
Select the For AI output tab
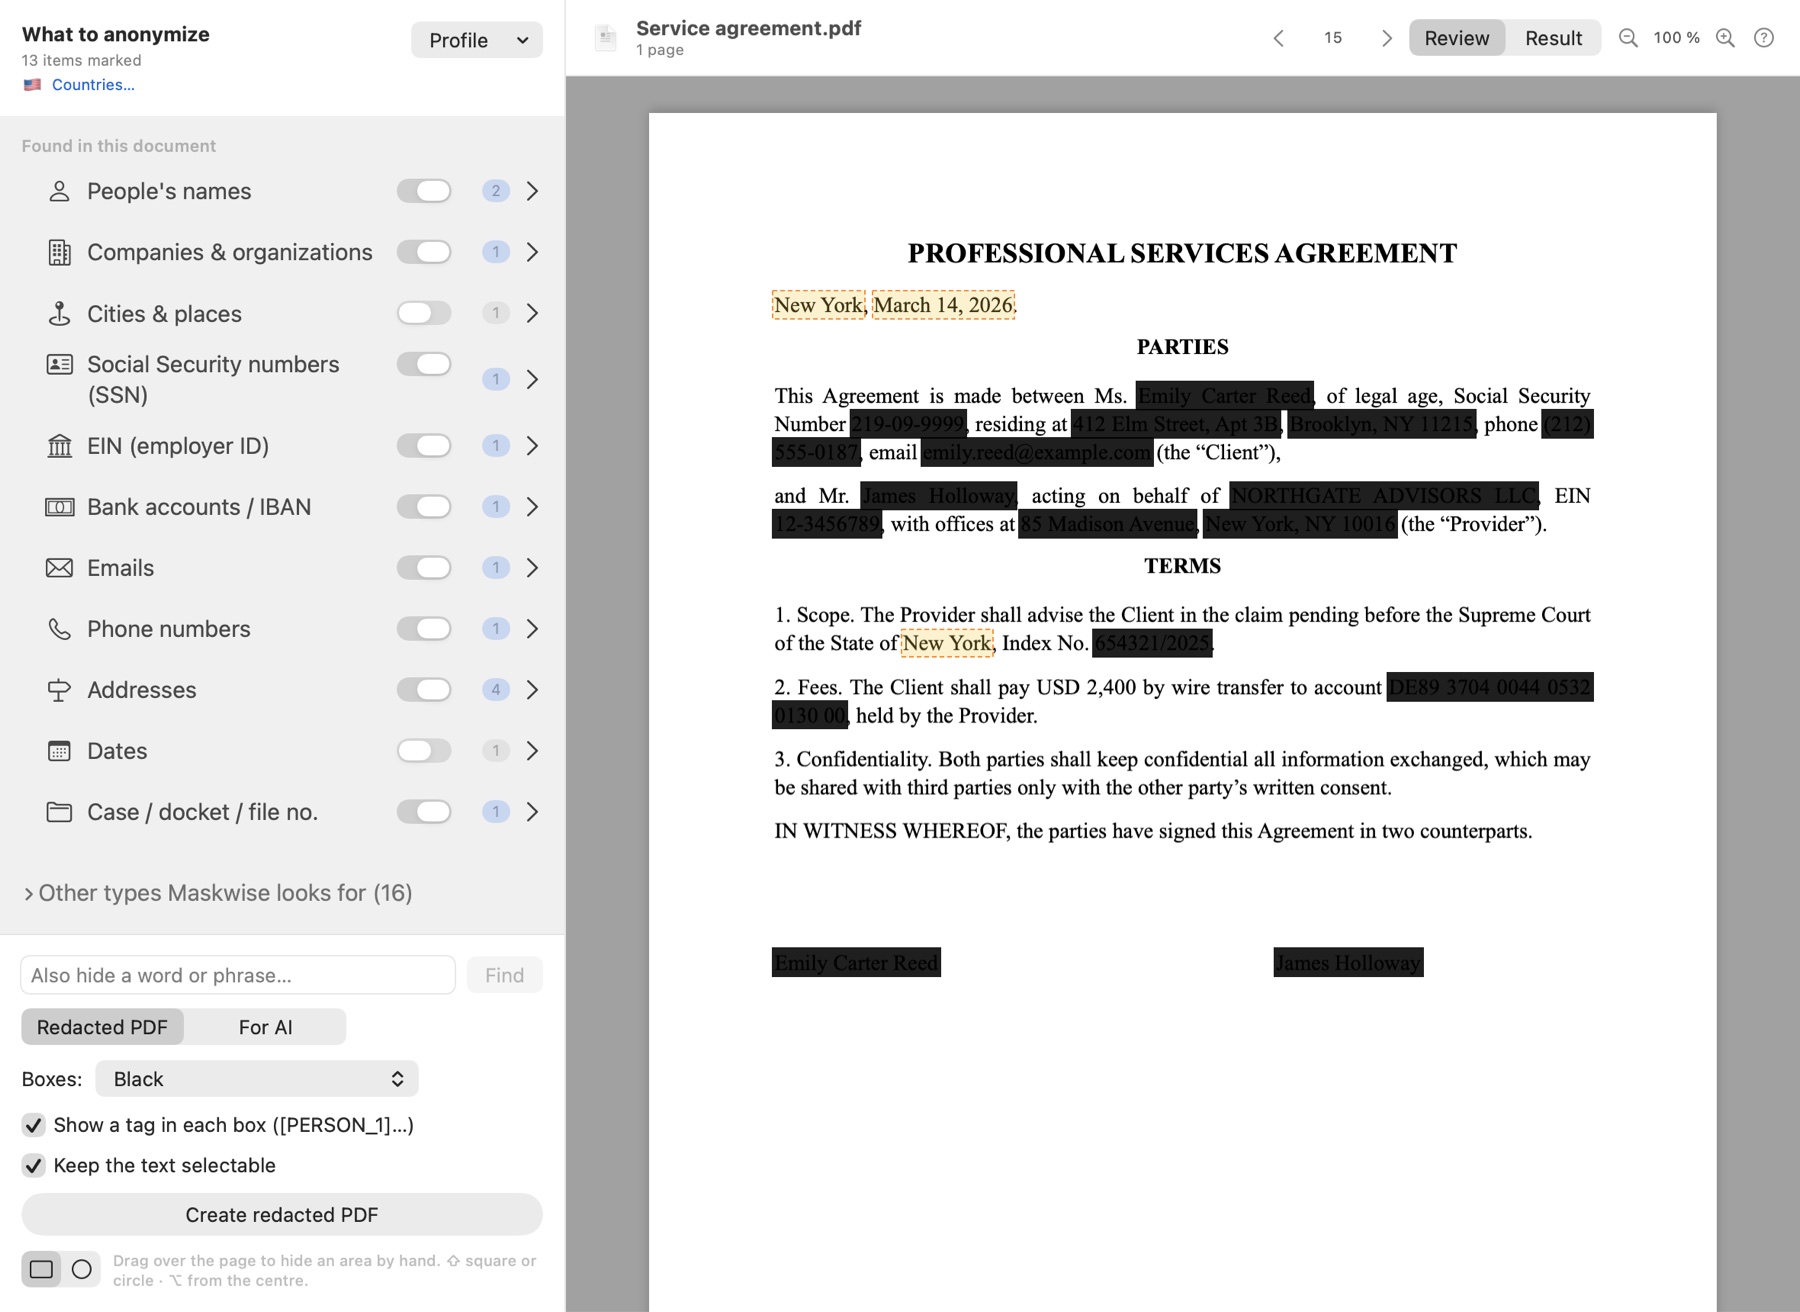click(265, 1027)
